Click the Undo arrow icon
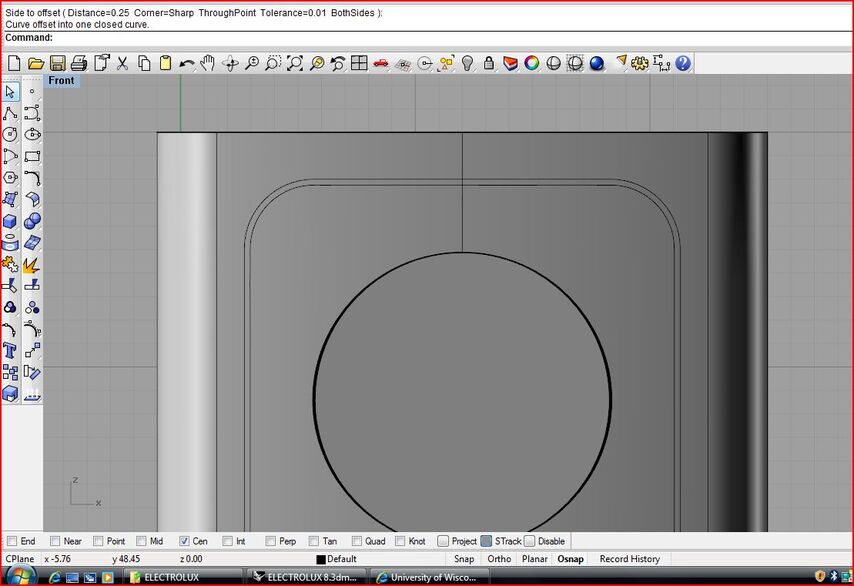This screenshot has height=586, width=854. click(187, 63)
